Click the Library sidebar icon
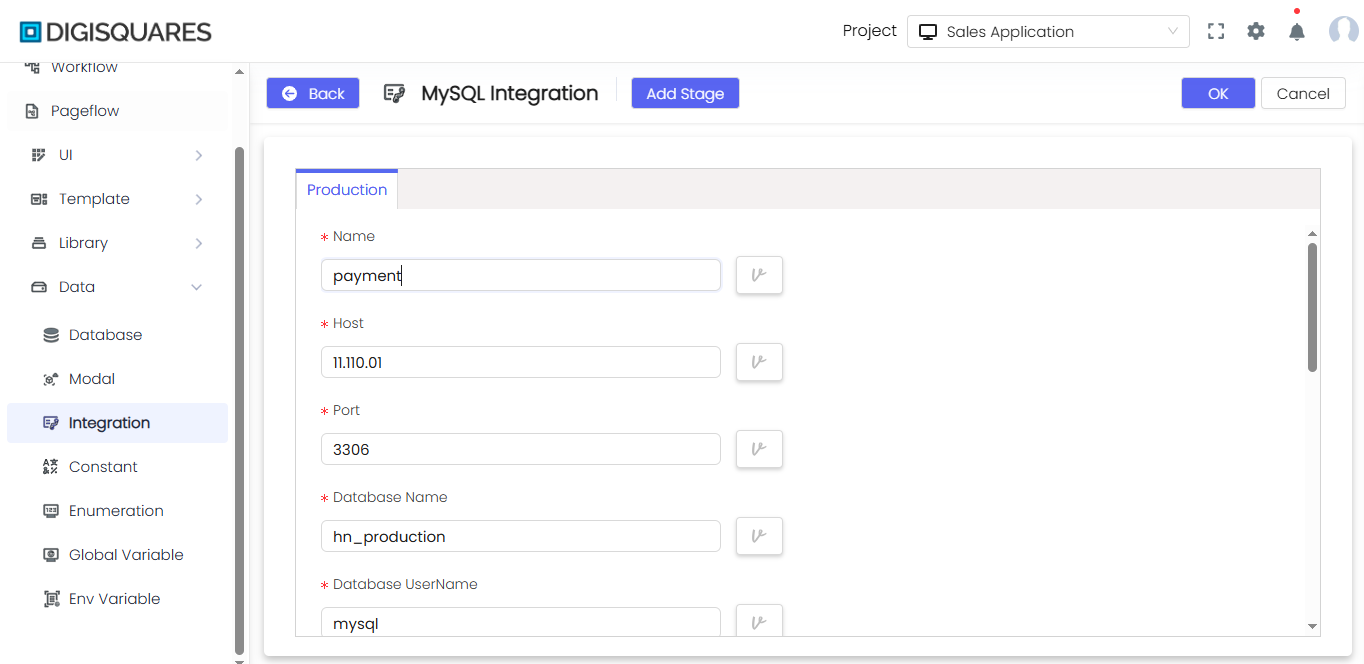The height and width of the screenshot is (664, 1364). tap(39, 243)
